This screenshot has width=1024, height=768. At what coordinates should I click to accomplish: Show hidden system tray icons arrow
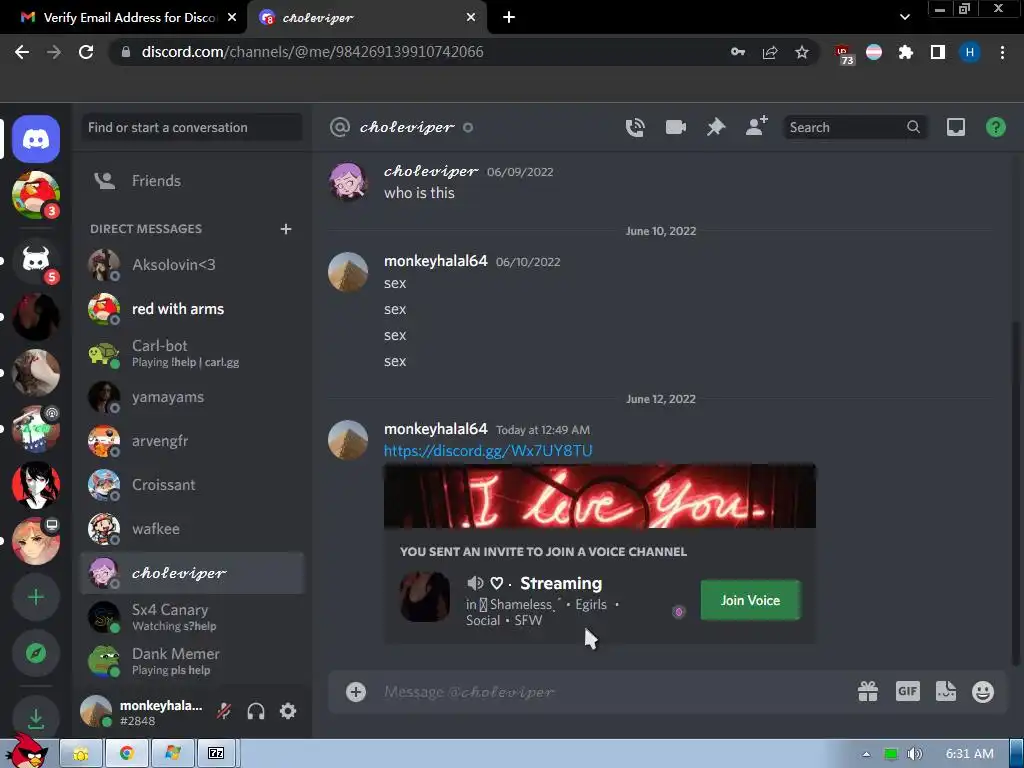coord(866,754)
